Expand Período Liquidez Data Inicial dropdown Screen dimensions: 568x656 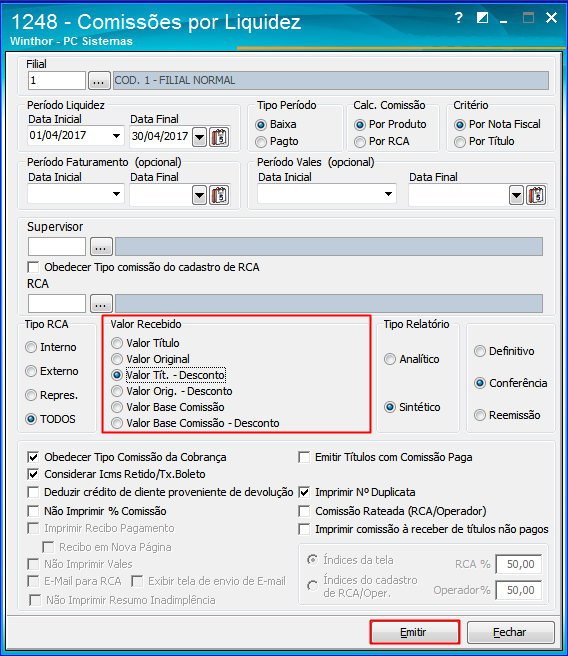[117, 136]
